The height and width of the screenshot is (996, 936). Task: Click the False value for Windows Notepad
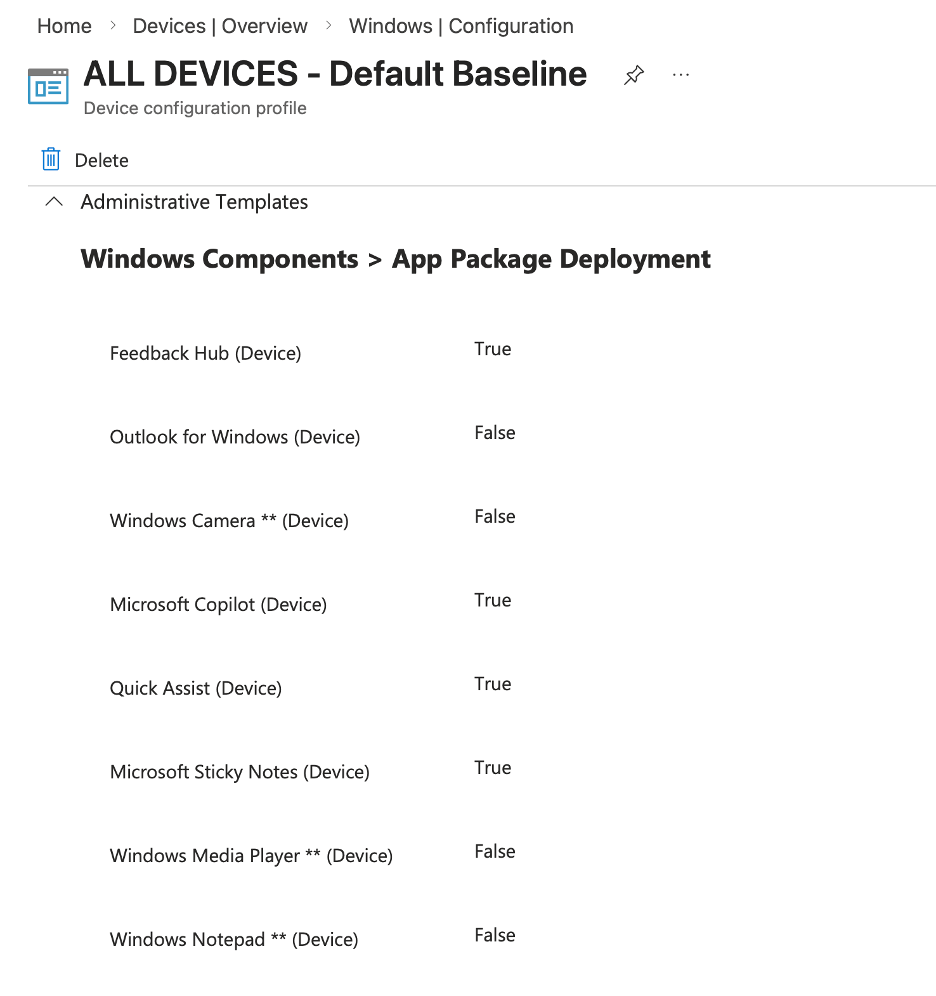[495, 935]
